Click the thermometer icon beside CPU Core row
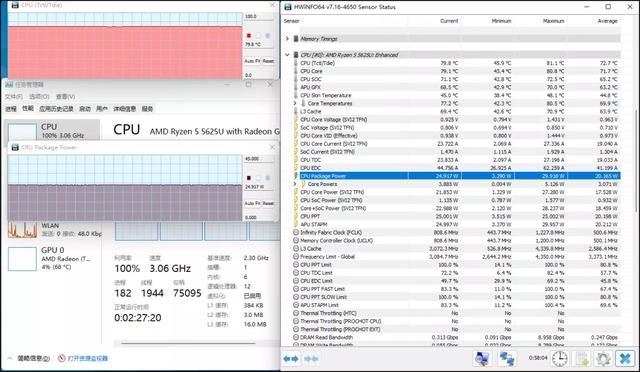This screenshot has width=640, height=372. point(296,71)
